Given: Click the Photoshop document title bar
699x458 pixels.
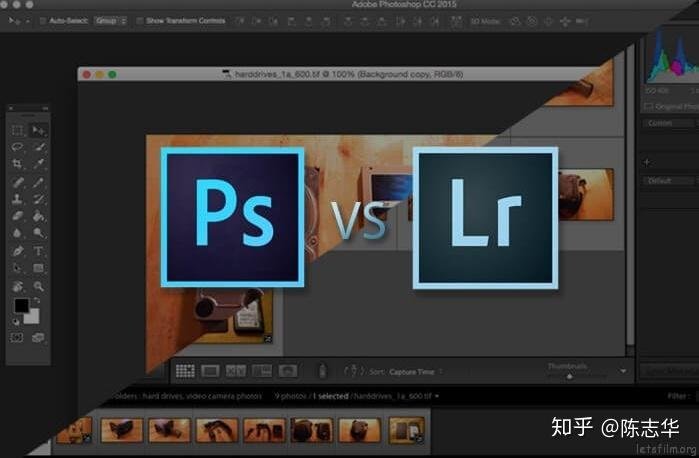Looking at the screenshot, I should (339, 74).
